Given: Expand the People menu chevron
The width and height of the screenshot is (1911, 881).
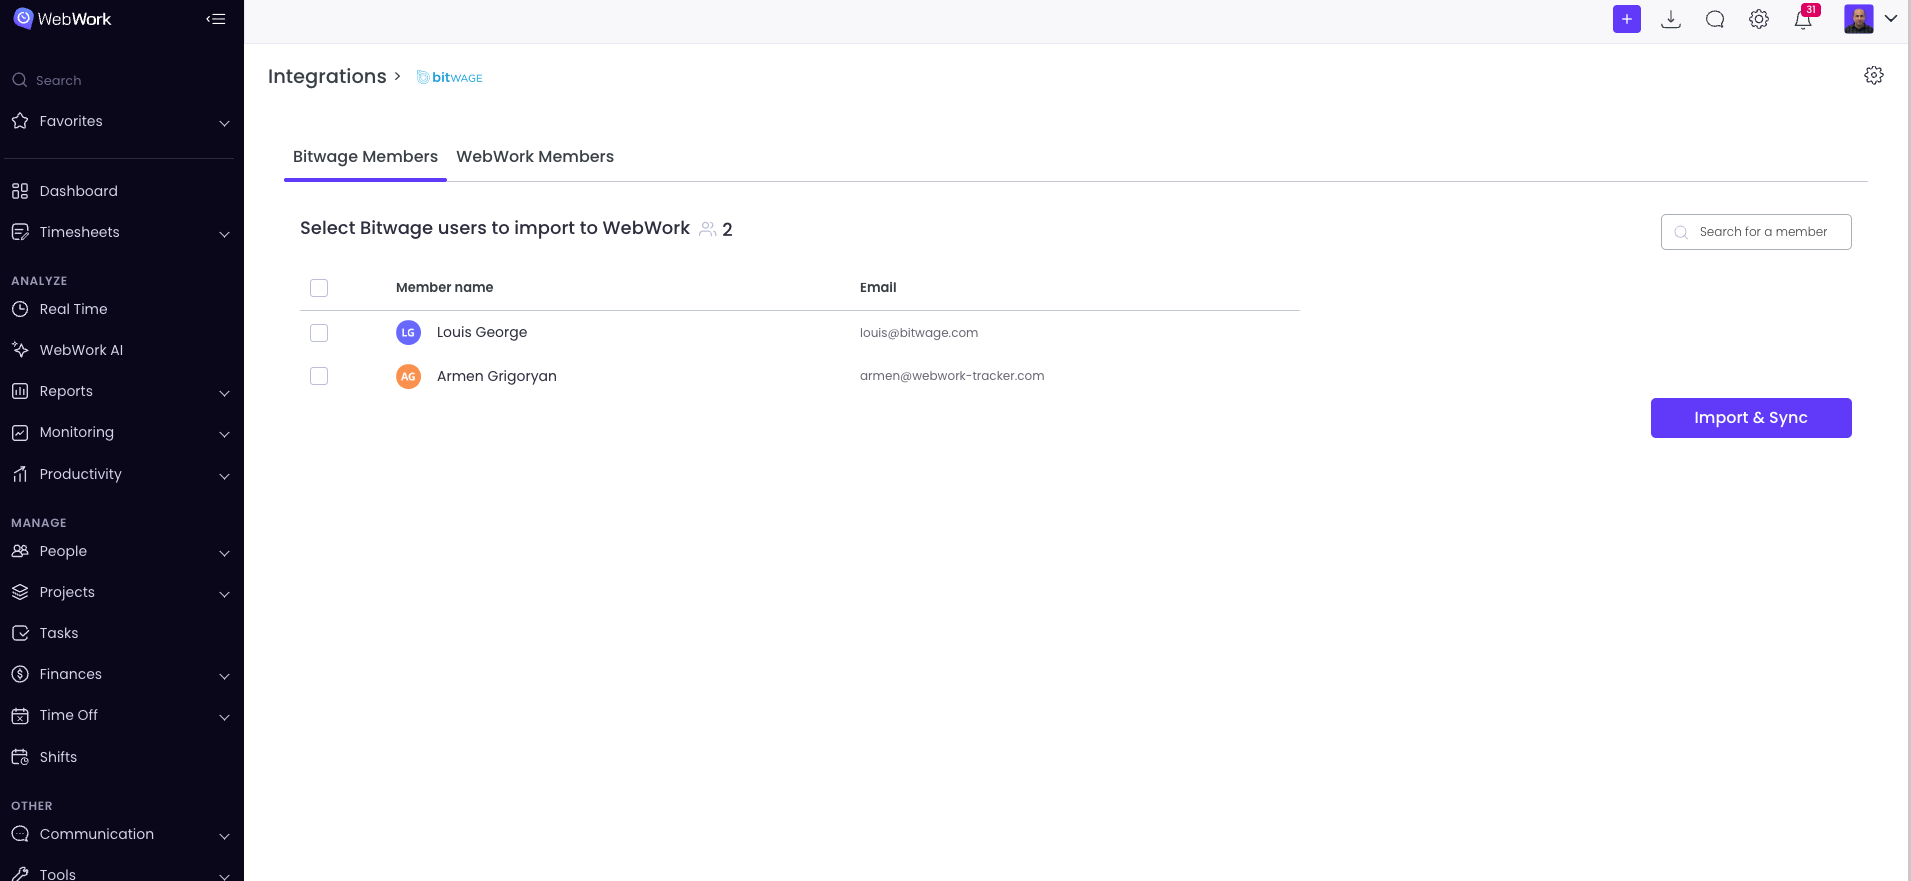Looking at the screenshot, I should click(x=224, y=552).
